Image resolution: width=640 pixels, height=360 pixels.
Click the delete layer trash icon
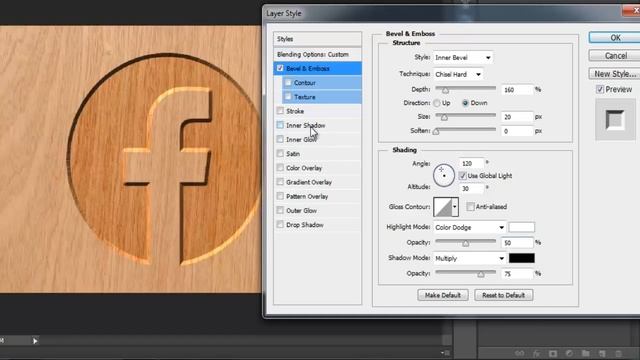(x=618, y=353)
